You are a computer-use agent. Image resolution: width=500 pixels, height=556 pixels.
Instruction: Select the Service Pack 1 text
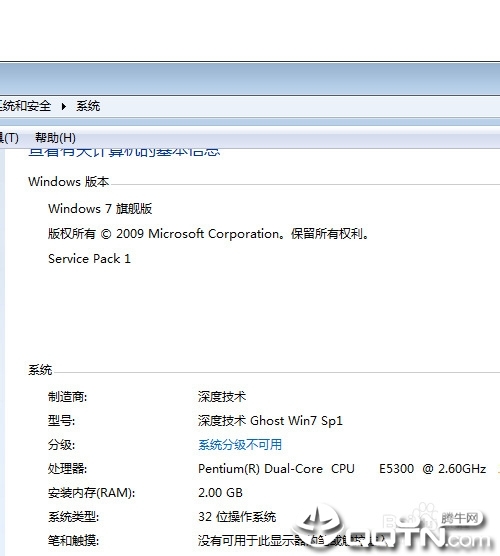[x=89, y=258]
